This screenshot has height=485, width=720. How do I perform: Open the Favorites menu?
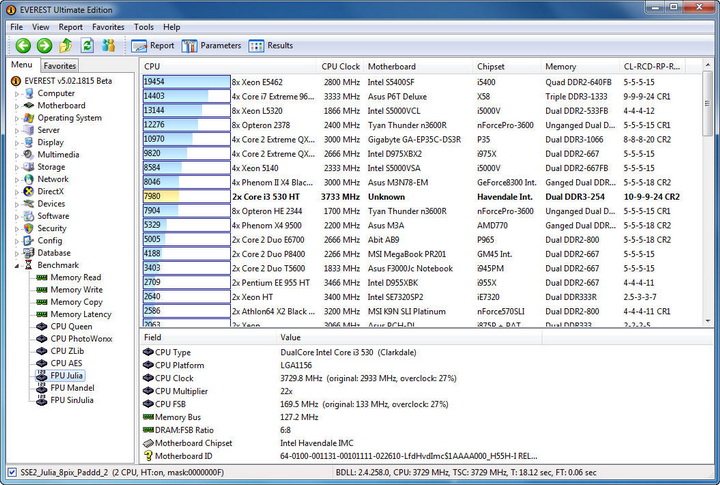coord(108,27)
